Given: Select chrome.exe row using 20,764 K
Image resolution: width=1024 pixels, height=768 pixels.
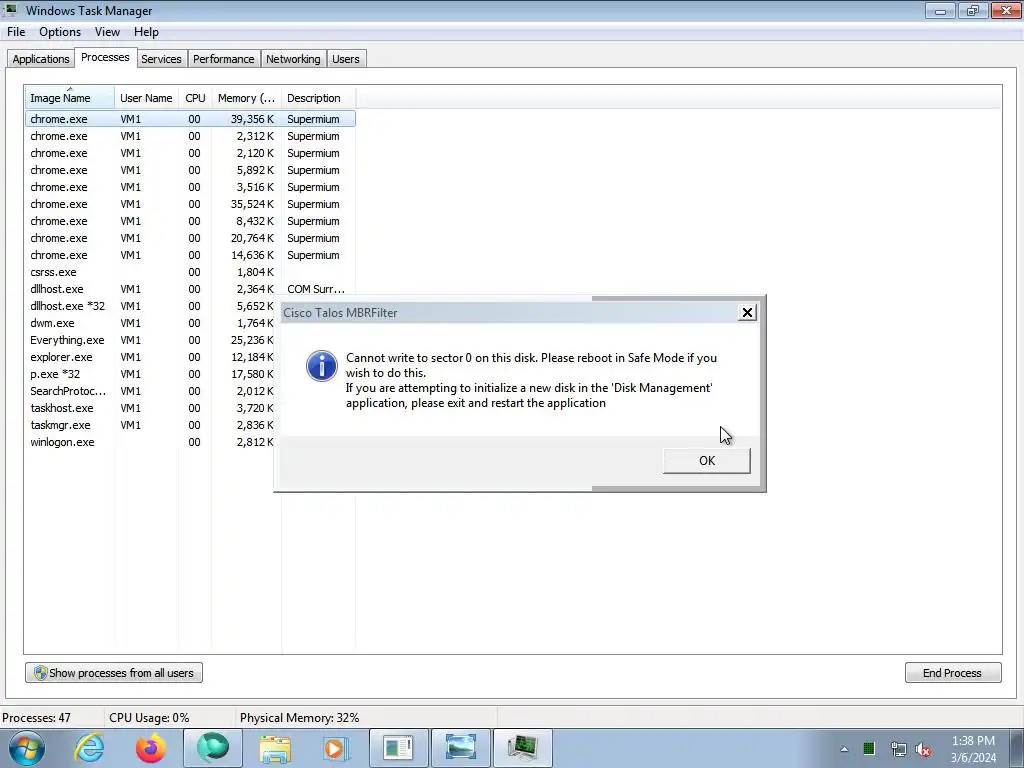Looking at the screenshot, I should pyautogui.click(x=190, y=238).
